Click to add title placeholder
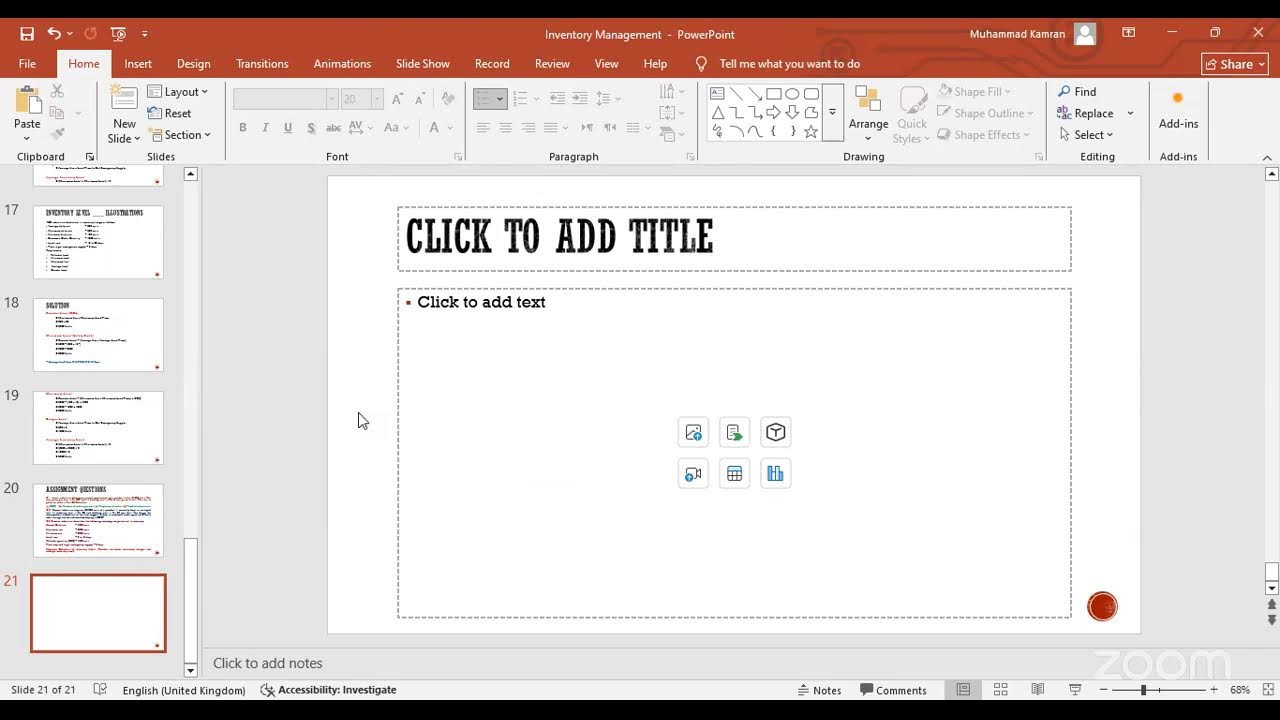 click(734, 239)
